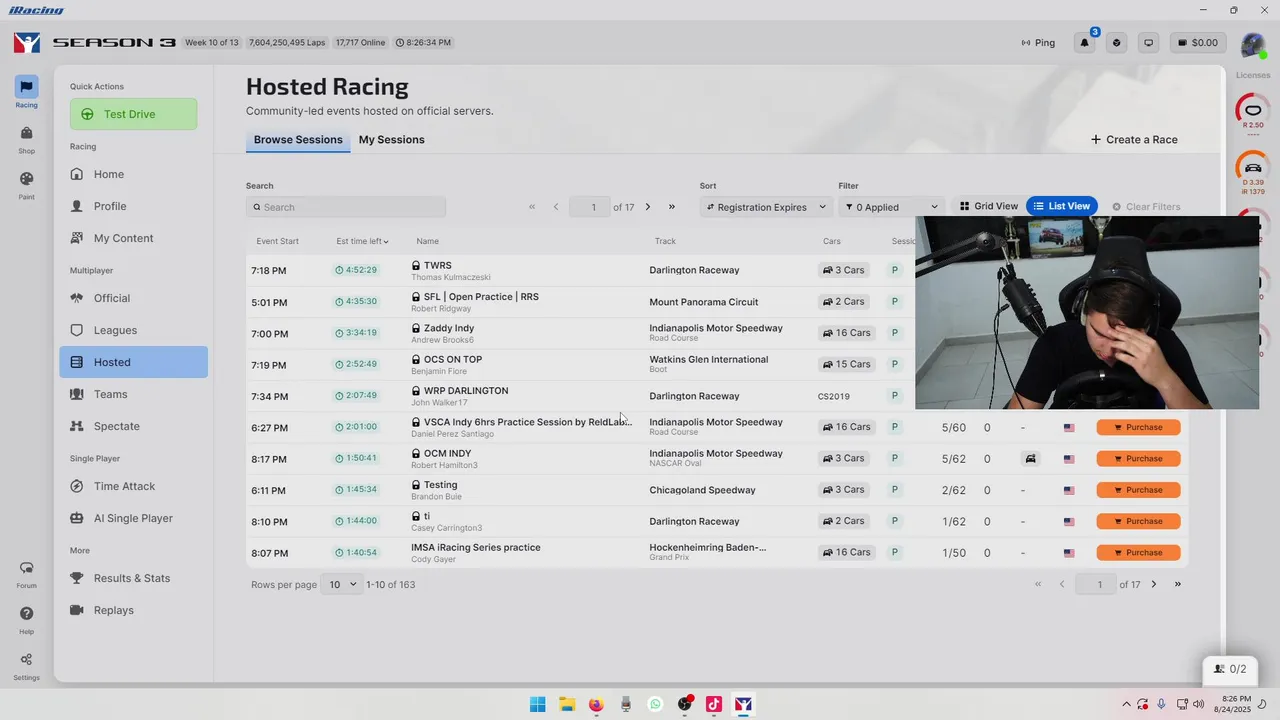This screenshot has width=1280, height=720.
Task: Open File Explorer from the taskbar
Action: pyautogui.click(x=567, y=704)
